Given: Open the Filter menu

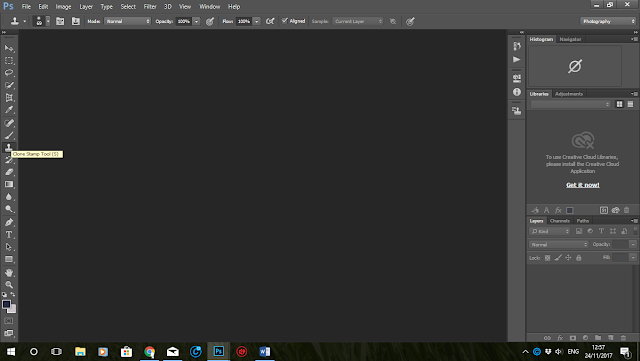Looking at the screenshot, I should click(150, 7).
